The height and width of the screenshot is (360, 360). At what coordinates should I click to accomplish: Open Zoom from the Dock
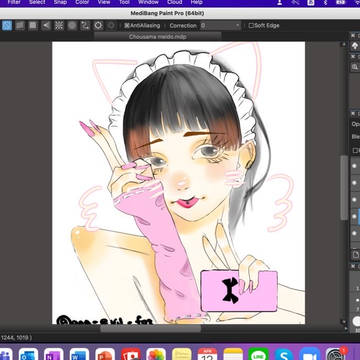pyautogui.click(x=310, y=354)
